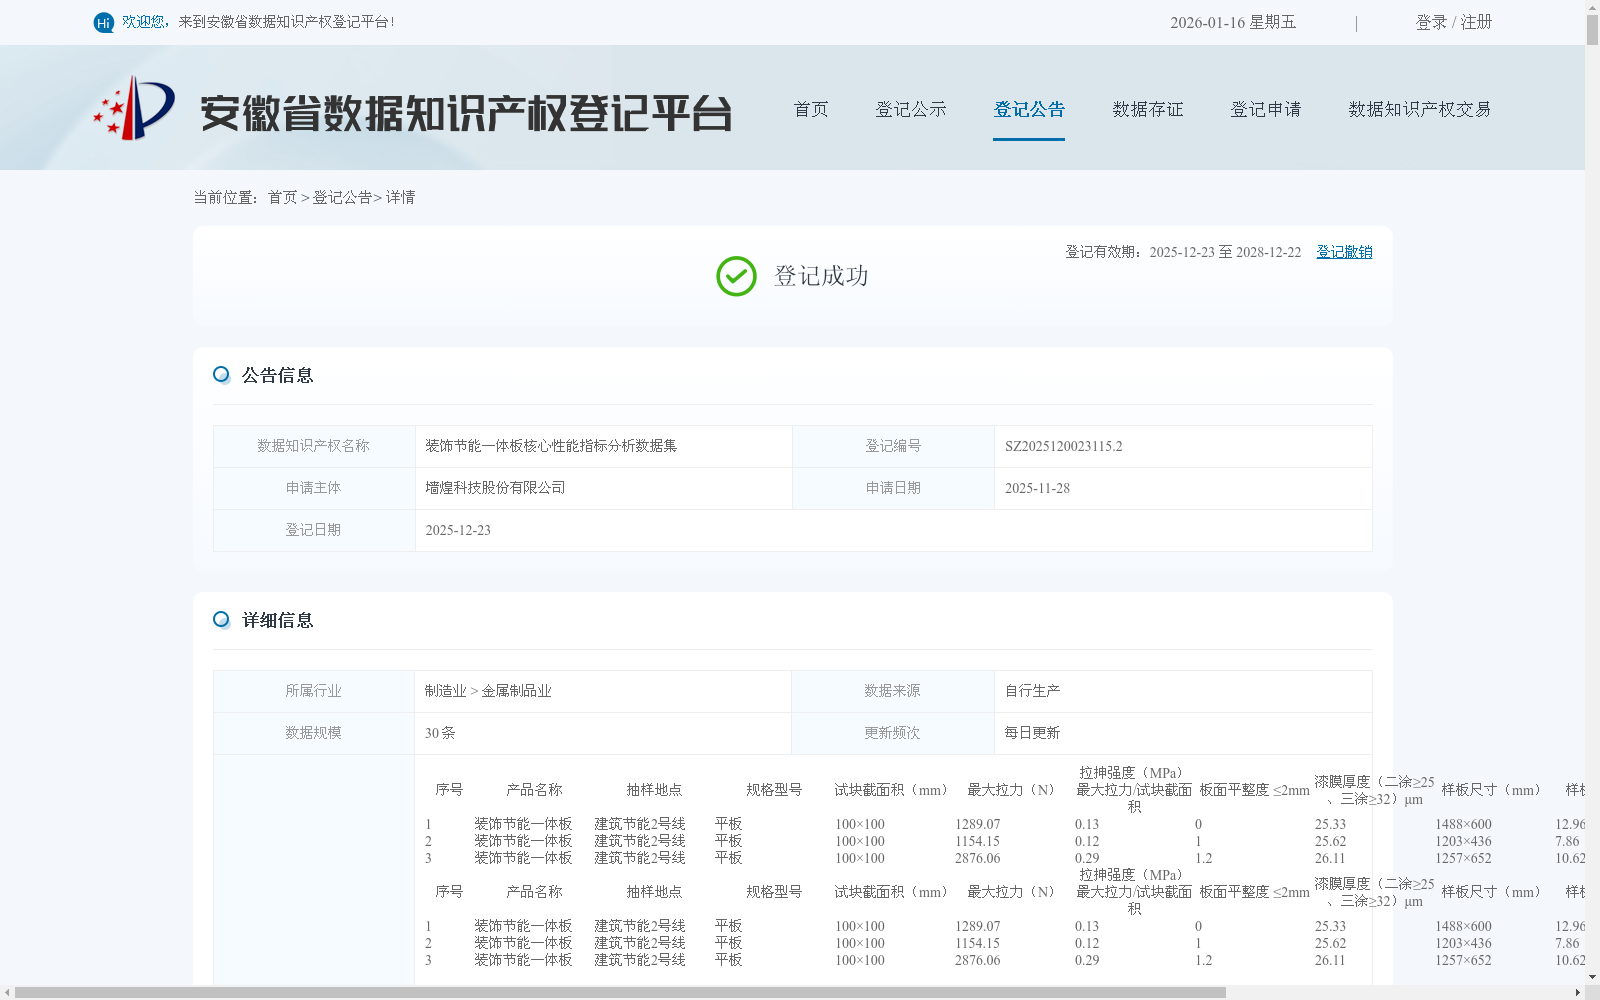Click the 登记撤销 link
Image resolution: width=1600 pixels, height=1000 pixels.
pos(1344,252)
